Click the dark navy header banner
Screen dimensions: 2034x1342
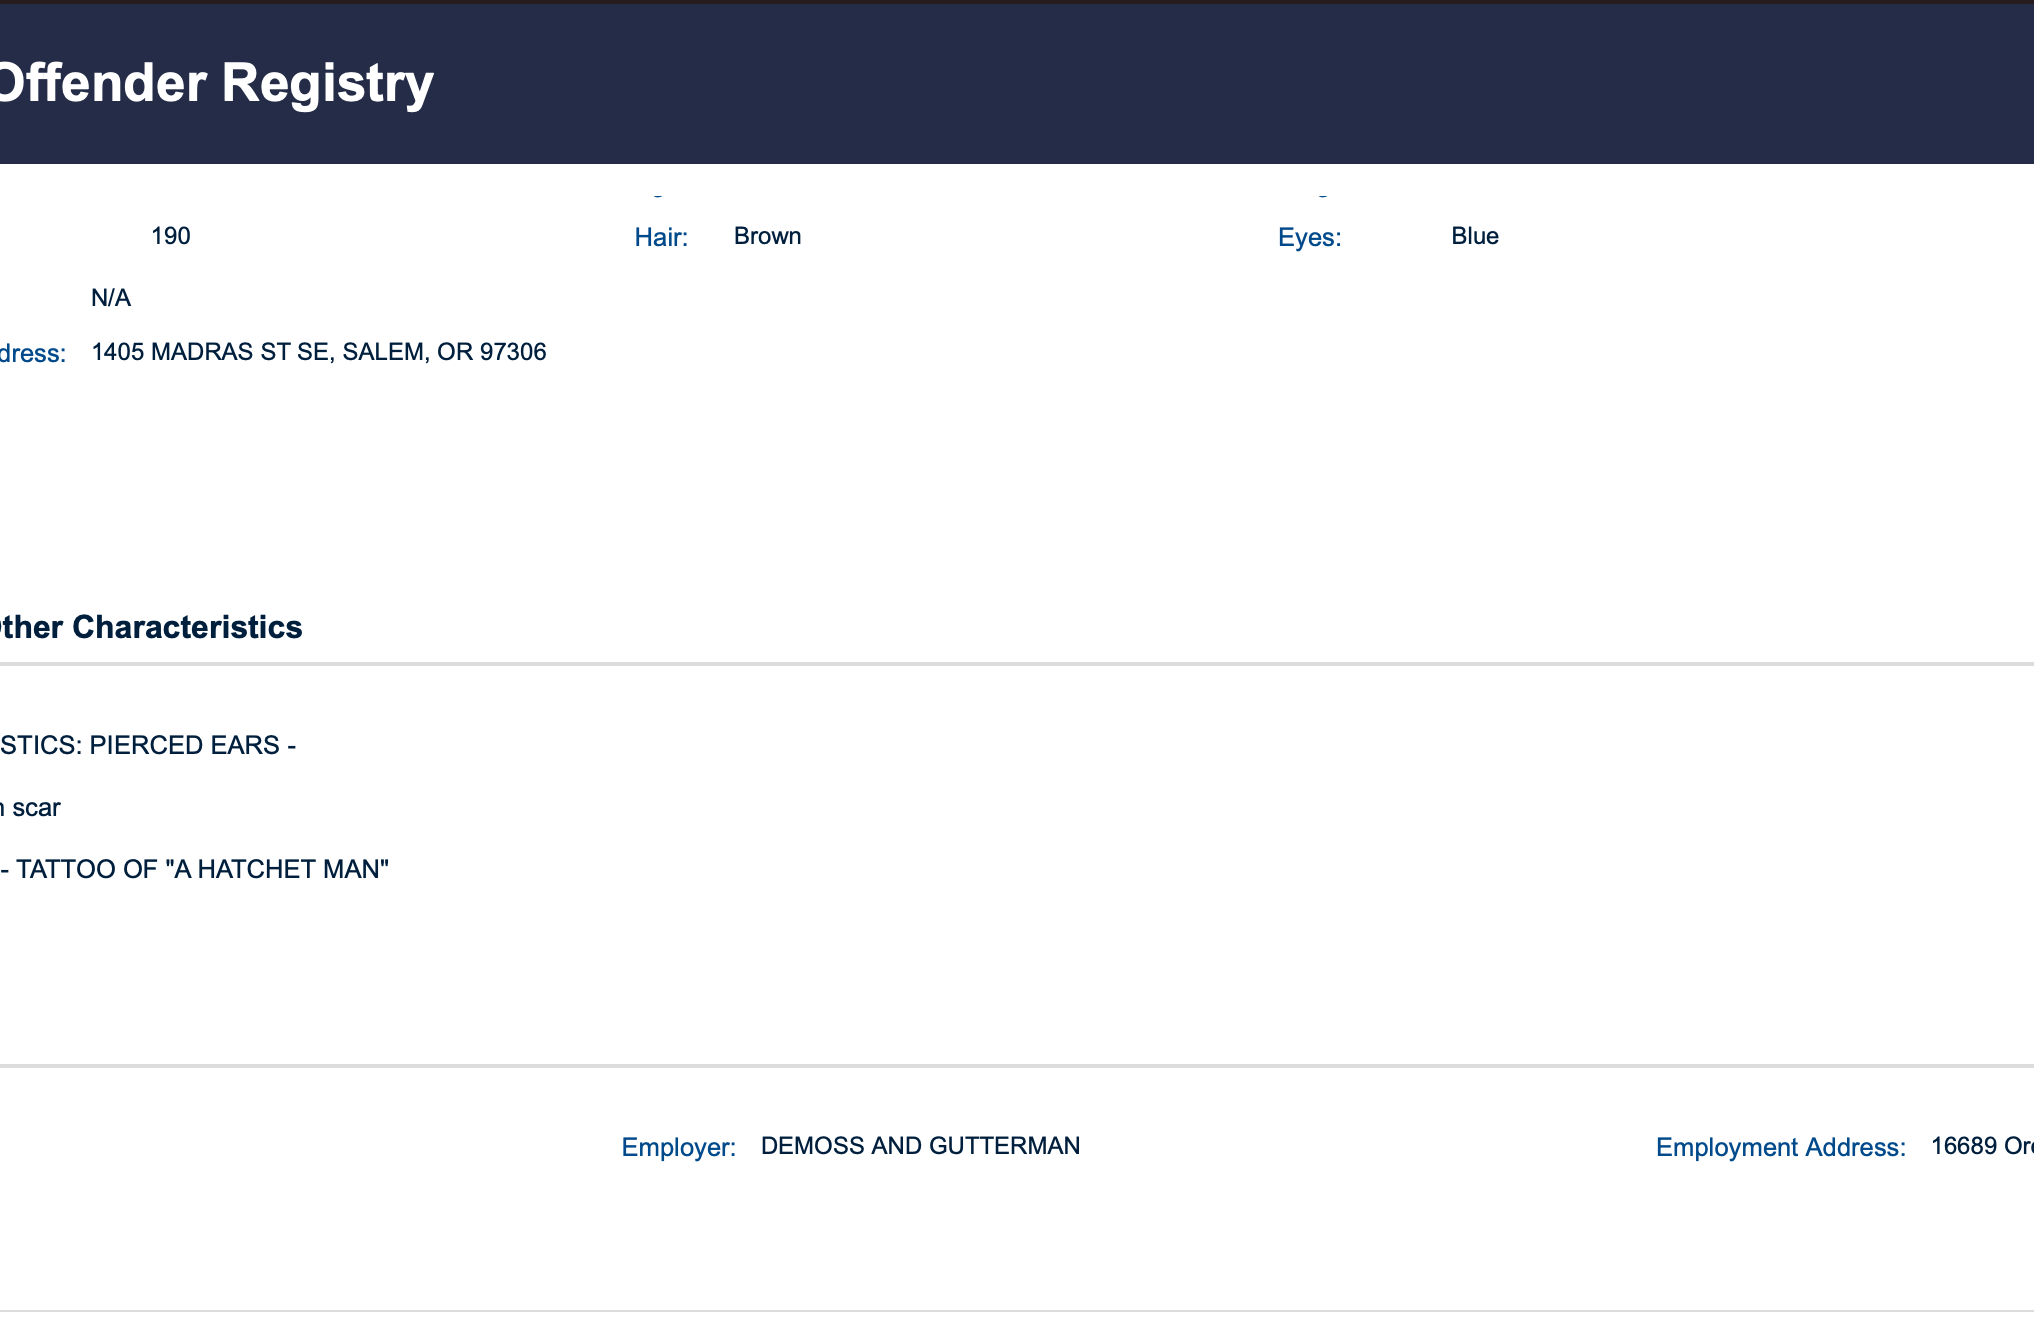point(1200,83)
